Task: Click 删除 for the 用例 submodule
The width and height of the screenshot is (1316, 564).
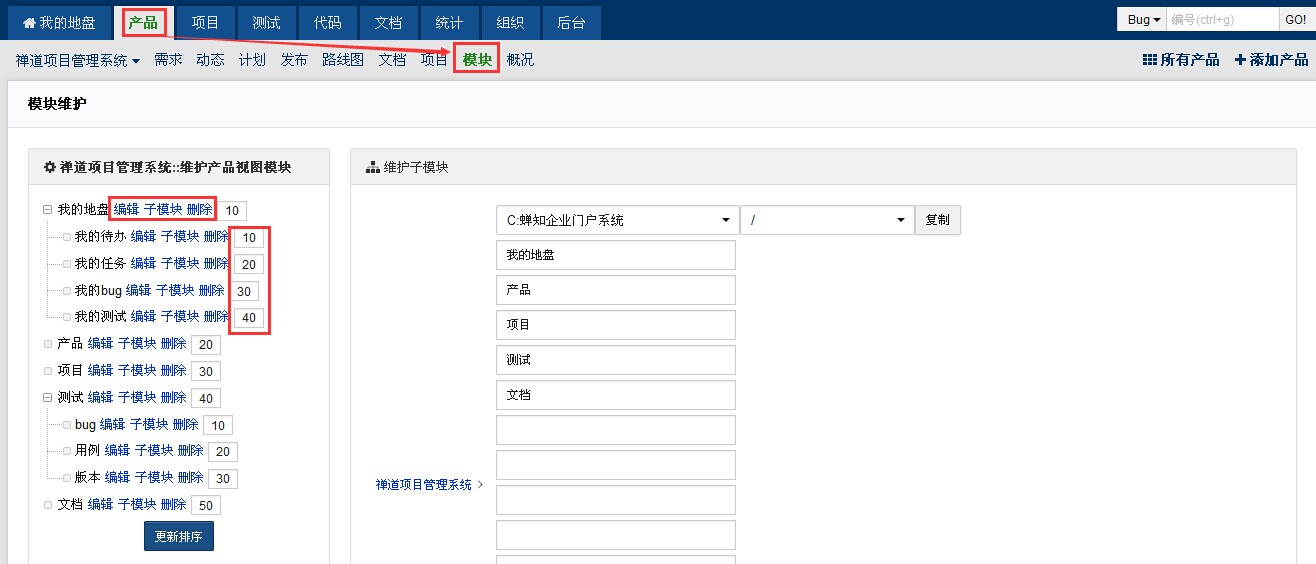Action: pyautogui.click(x=191, y=450)
